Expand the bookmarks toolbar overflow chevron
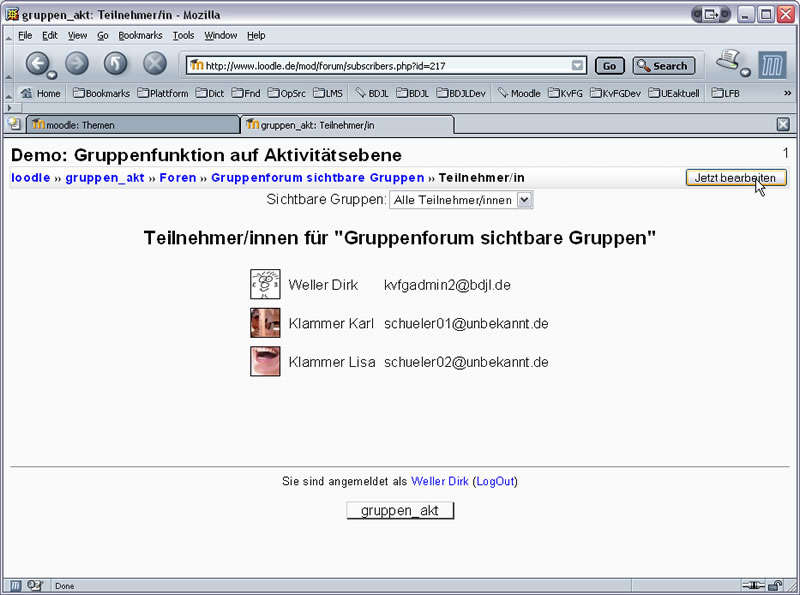Image resolution: width=800 pixels, height=595 pixels. (x=787, y=93)
